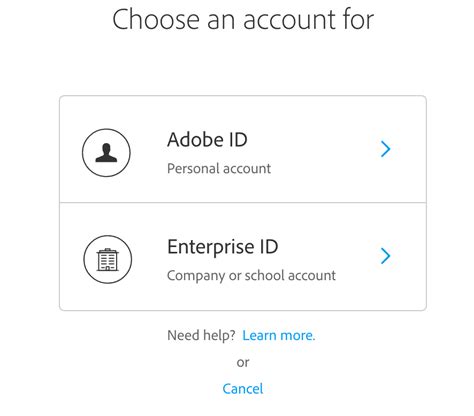This screenshot has height=416, width=474.
Task: Open the Learn more help link
Action: point(278,335)
